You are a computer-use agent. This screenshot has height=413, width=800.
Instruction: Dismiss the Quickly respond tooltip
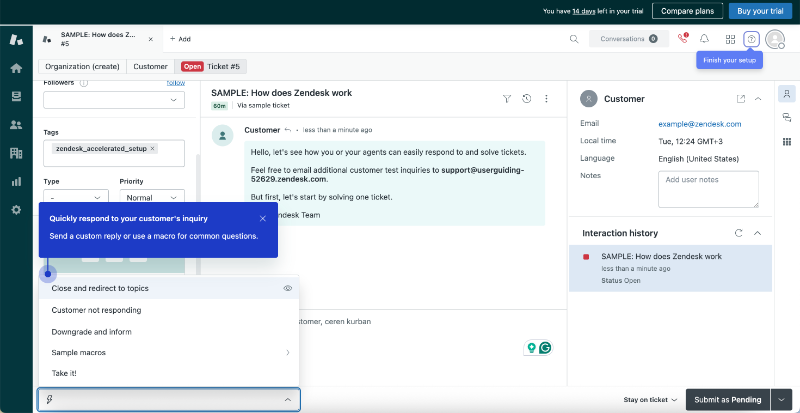click(x=263, y=218)
